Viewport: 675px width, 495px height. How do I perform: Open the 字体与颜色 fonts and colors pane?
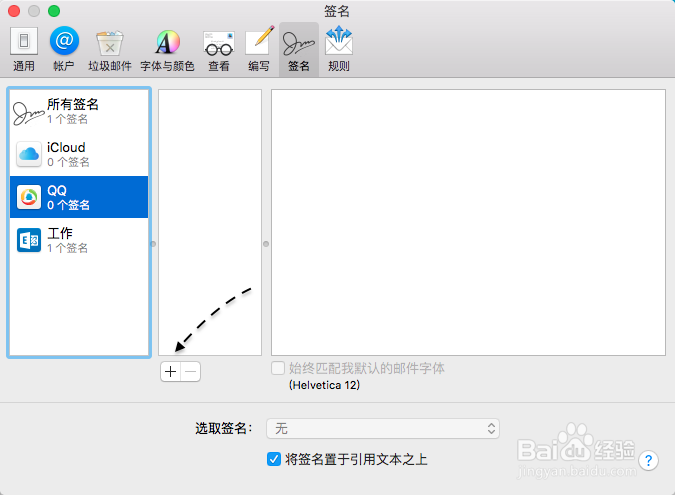(167, 50)
